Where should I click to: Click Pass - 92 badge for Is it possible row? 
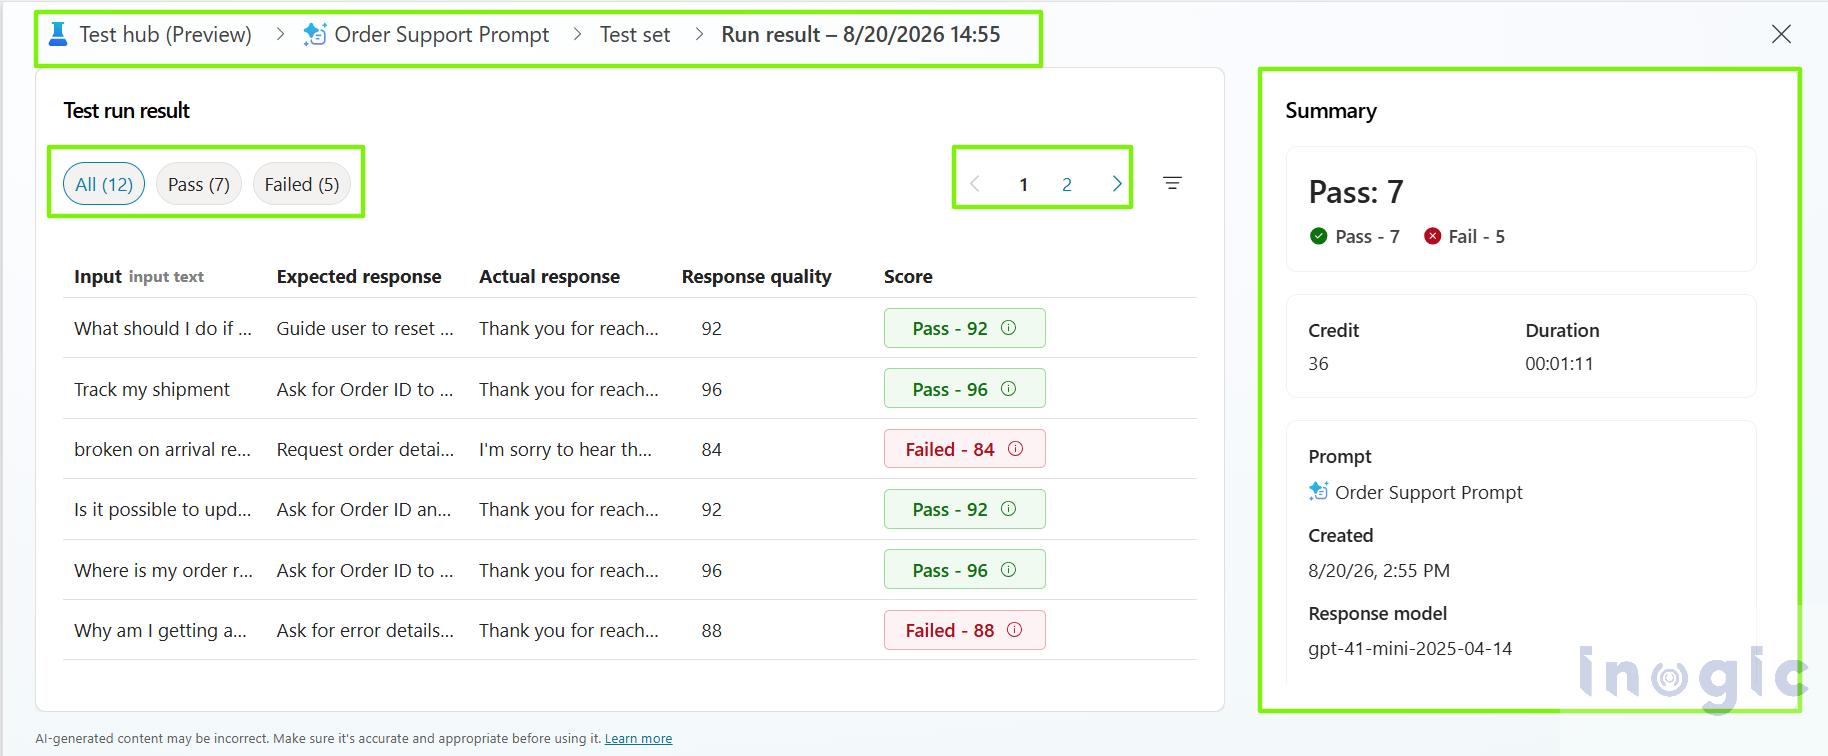tap(965, 509)
